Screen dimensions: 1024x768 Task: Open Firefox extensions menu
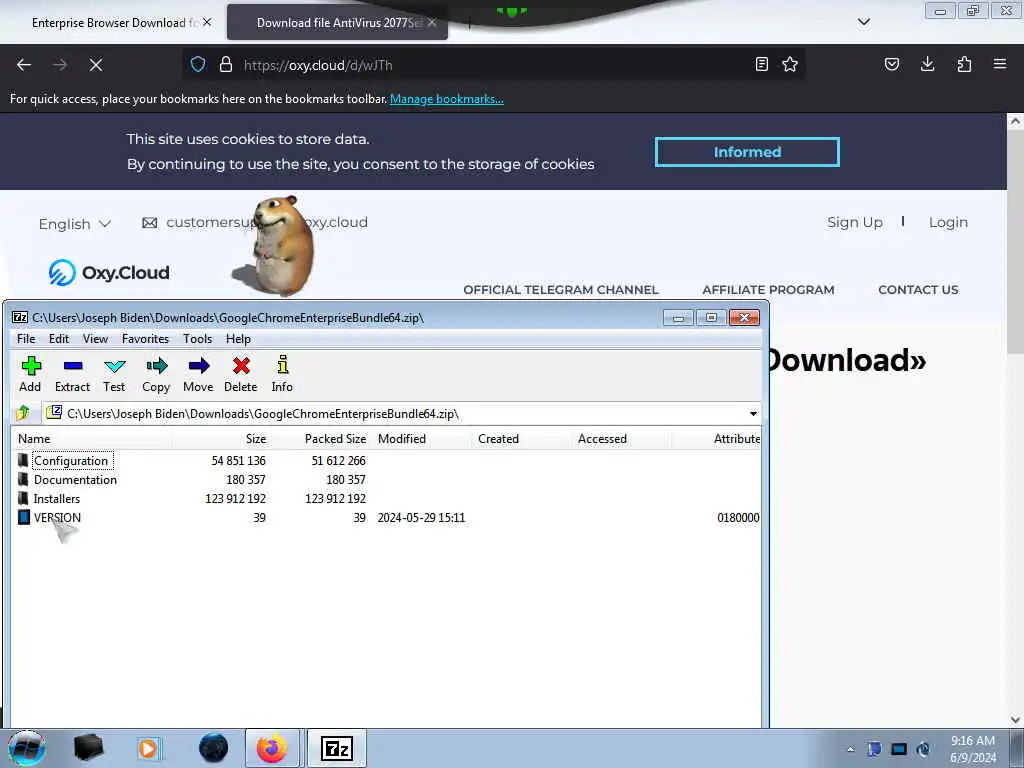click(x=965, y=64)
